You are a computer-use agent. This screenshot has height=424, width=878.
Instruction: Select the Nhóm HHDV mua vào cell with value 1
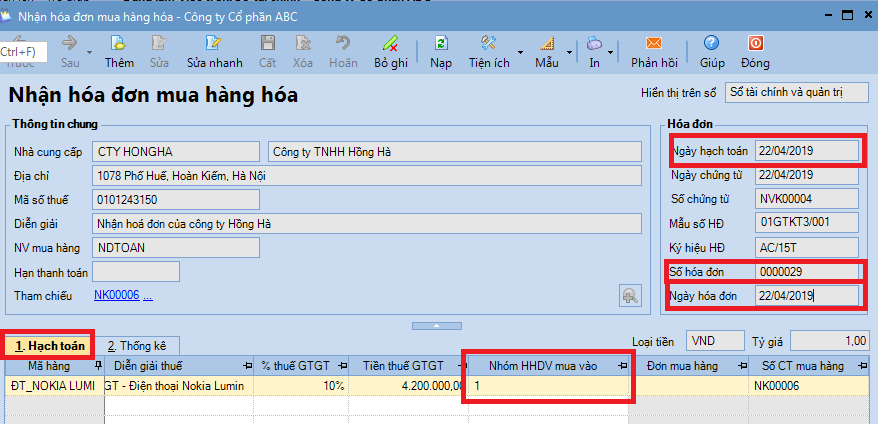tap(547, 386)
